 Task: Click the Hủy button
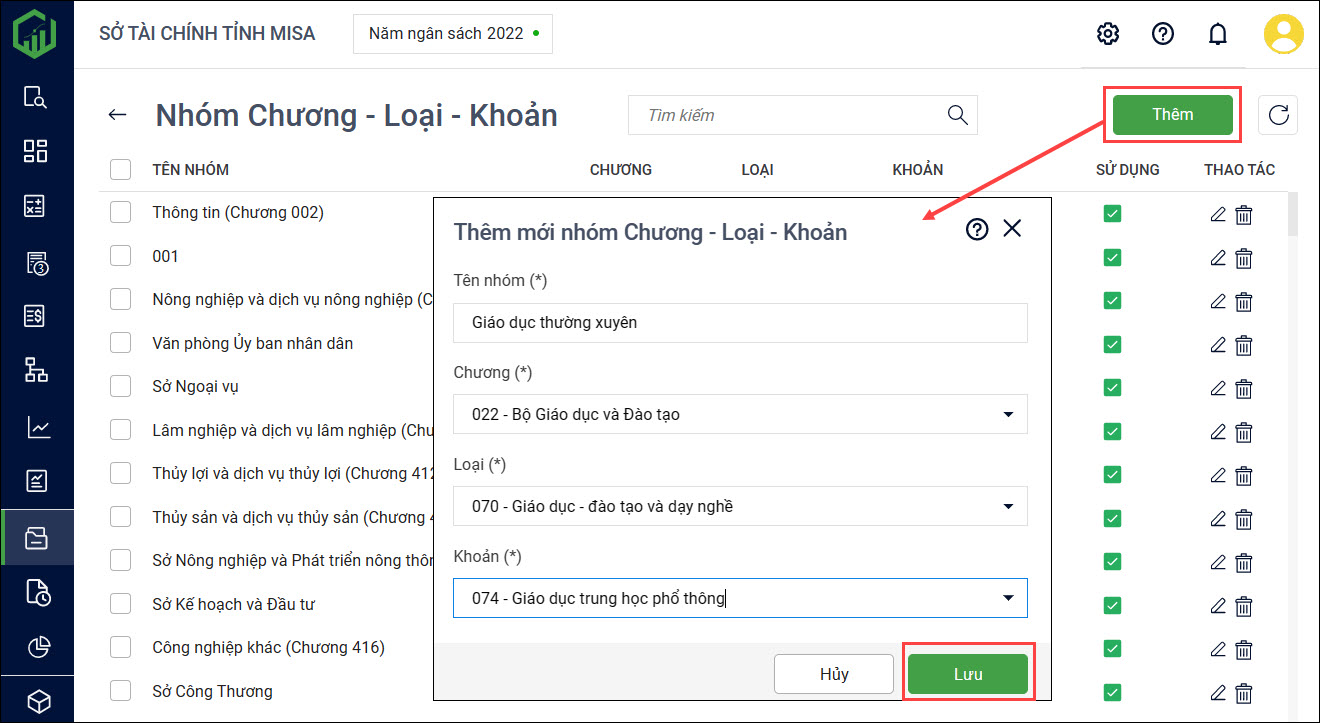pyautogui.click(x=833, y=674)
